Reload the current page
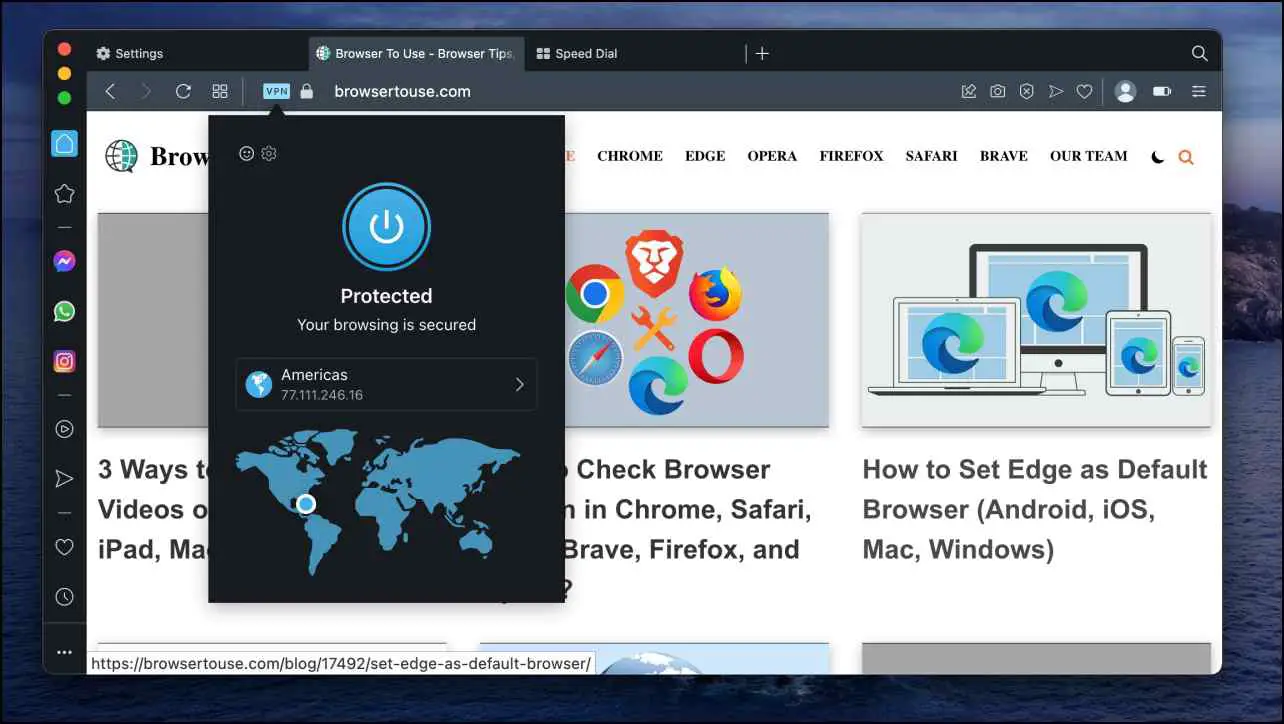 pos(183,91)
